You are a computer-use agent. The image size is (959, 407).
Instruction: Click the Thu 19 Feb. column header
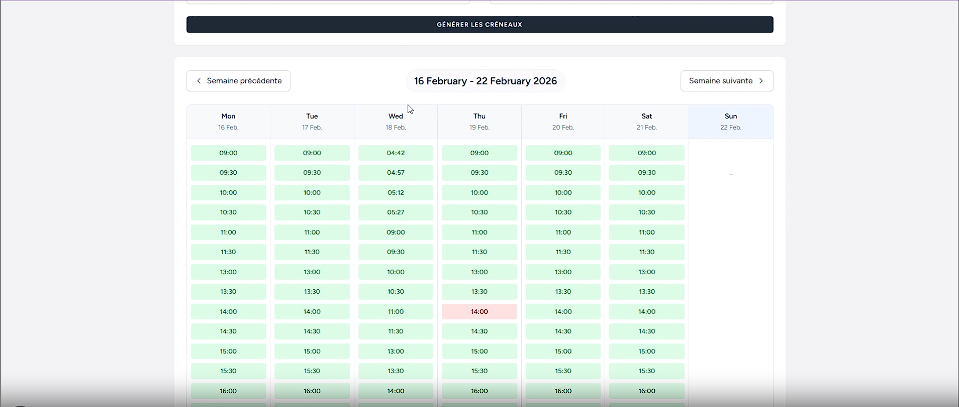click(479, 122)
